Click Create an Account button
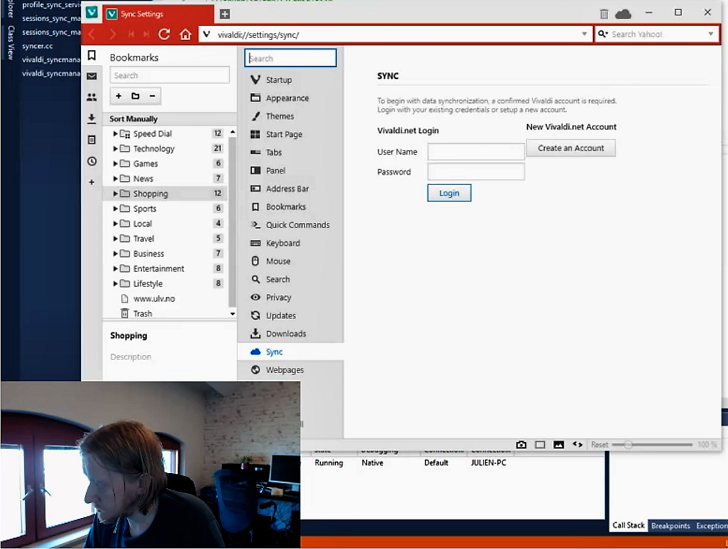The image size is (728, 549). point(571,148)
